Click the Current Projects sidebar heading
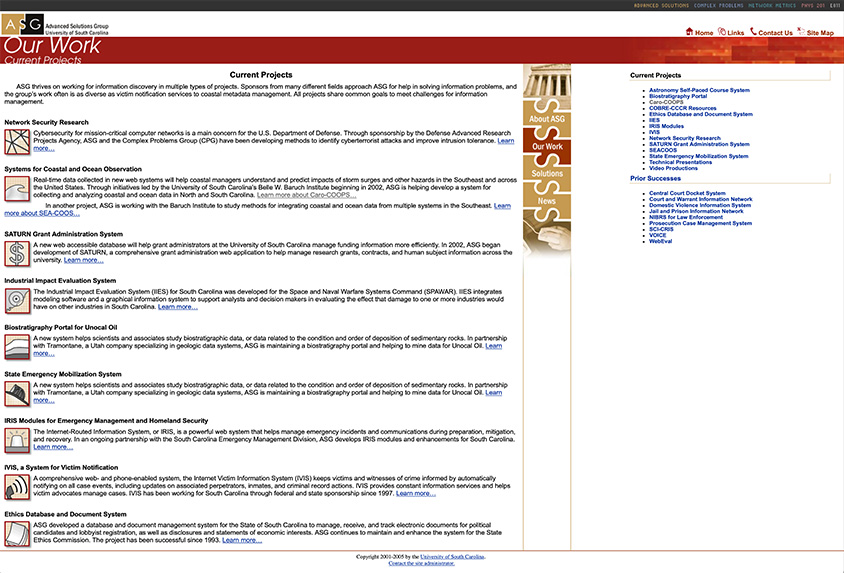Image resolution: width=844 pixels, height=573 pixels. click(655, 75)
